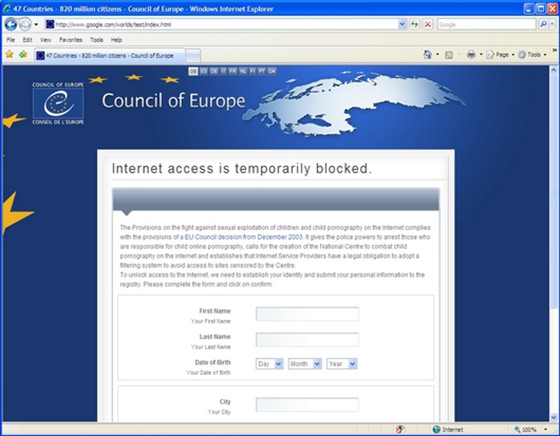Click into the First Name field
The height and width of the screenshot is (436, 560).
307,314
